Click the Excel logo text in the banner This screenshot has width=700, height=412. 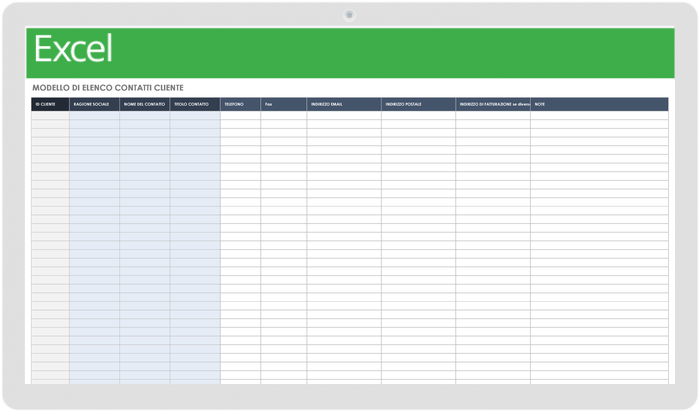click(x=73, y=49)
